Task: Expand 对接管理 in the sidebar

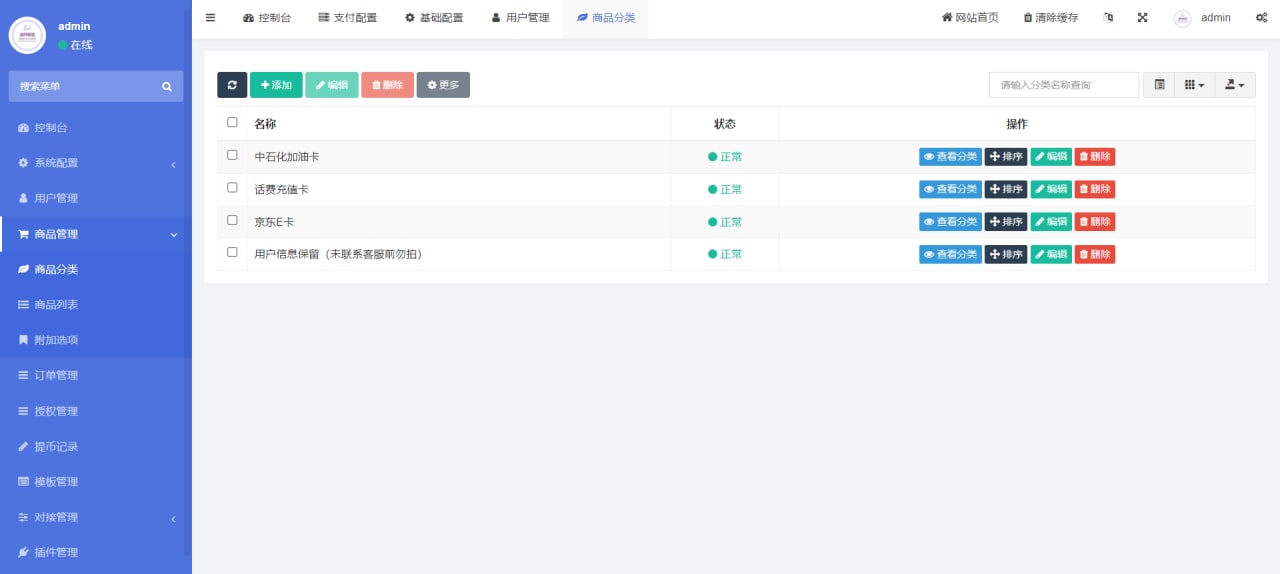Action: pos(96,517)
